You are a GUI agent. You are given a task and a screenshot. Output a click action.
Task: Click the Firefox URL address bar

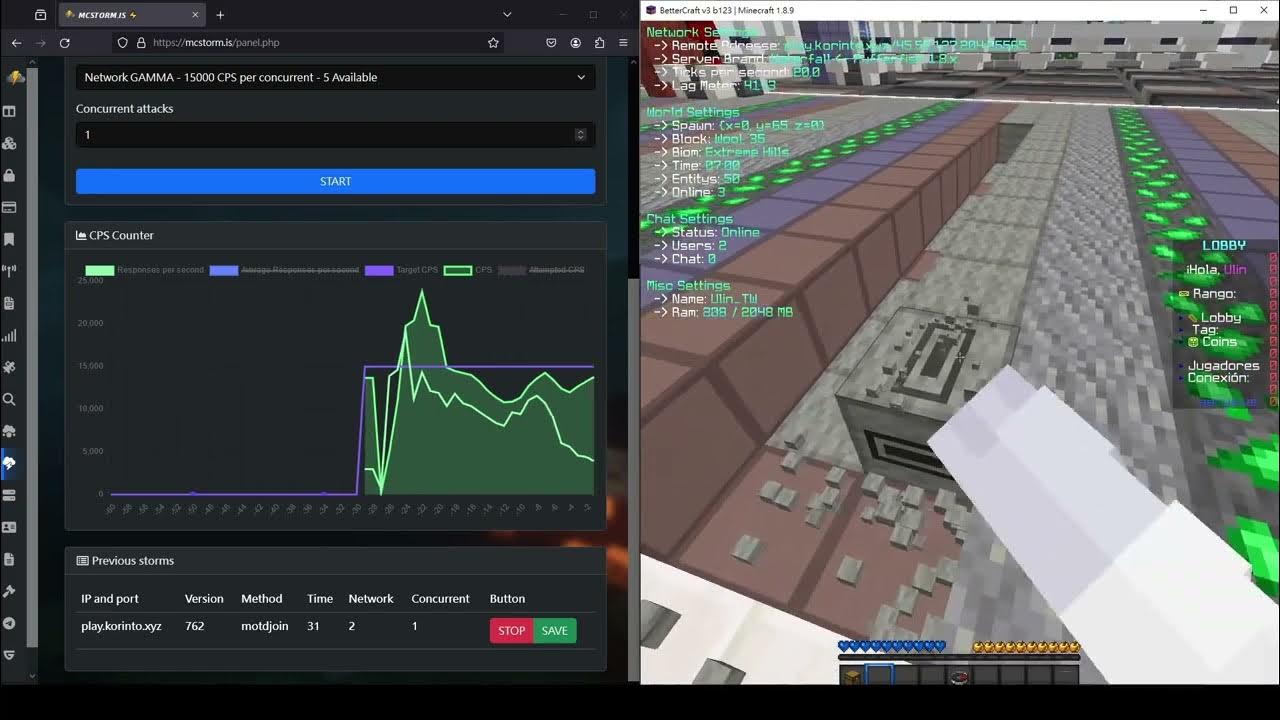pyautogui.click(x=310, y=43)
